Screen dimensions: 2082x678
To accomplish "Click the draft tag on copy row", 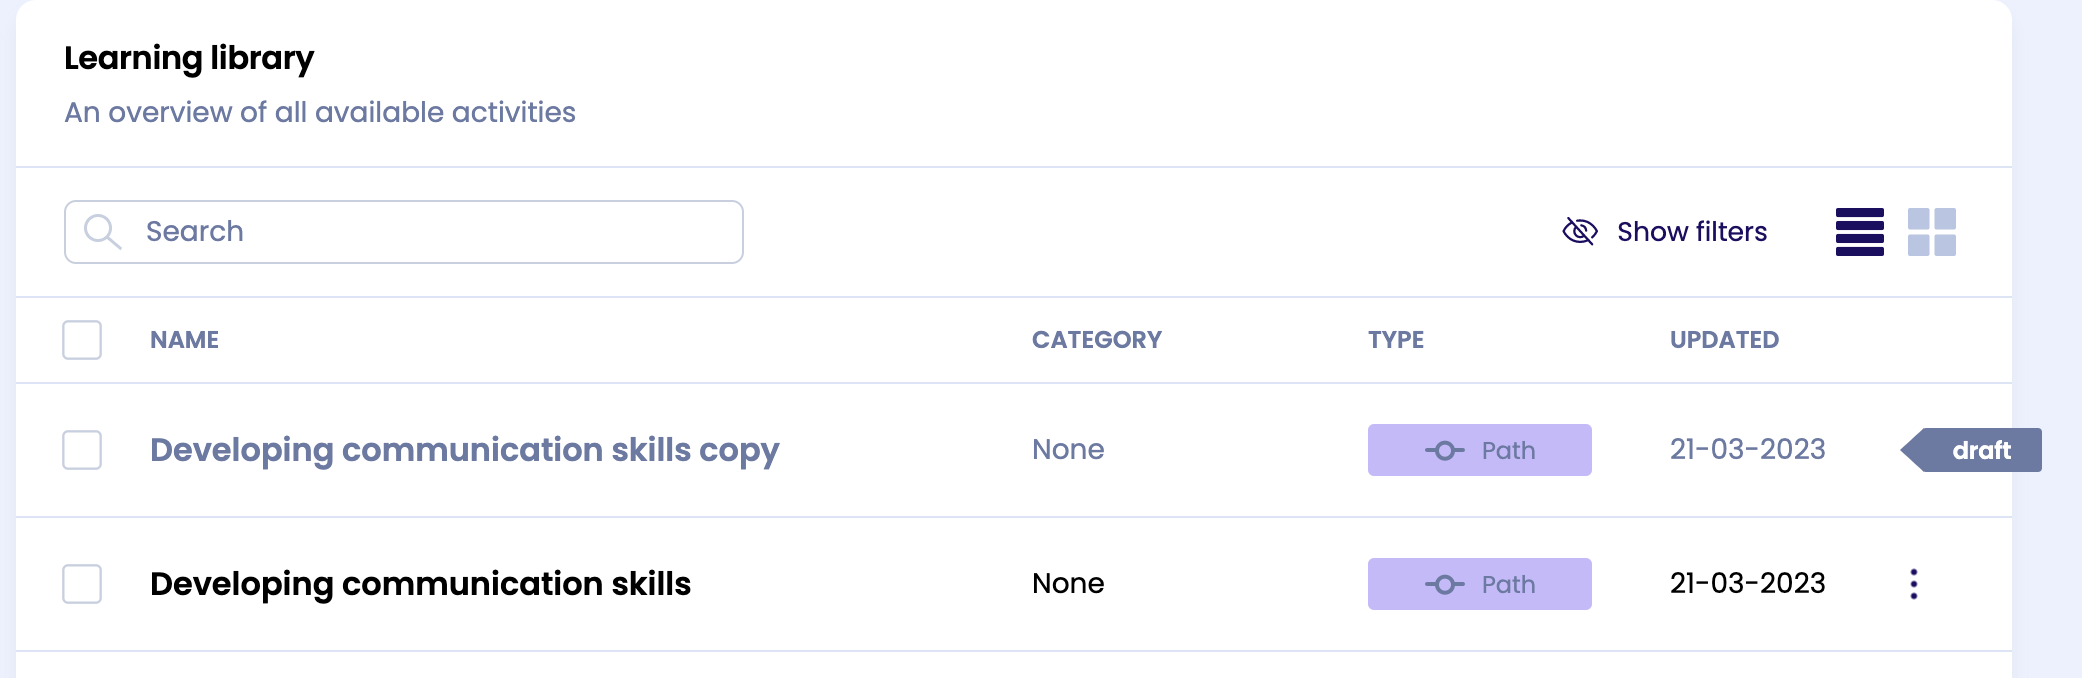I will pos(1979,450).
